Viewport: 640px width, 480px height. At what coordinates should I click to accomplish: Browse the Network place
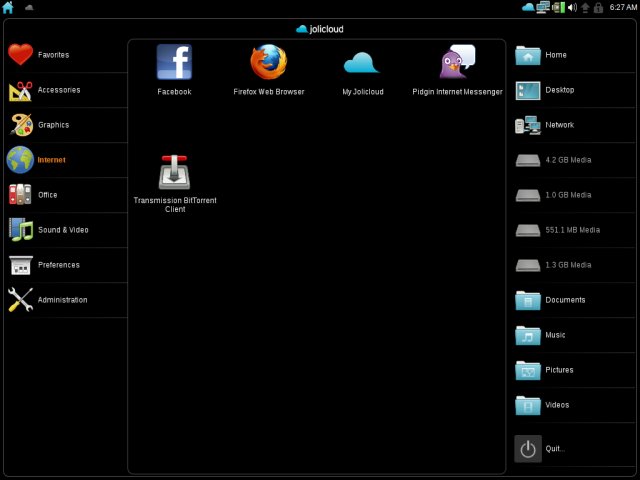574,125
